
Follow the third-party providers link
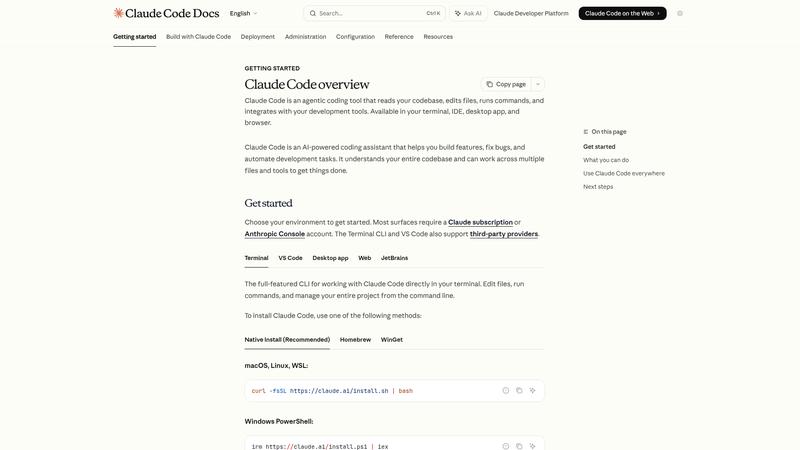click(x=504, y=234)
